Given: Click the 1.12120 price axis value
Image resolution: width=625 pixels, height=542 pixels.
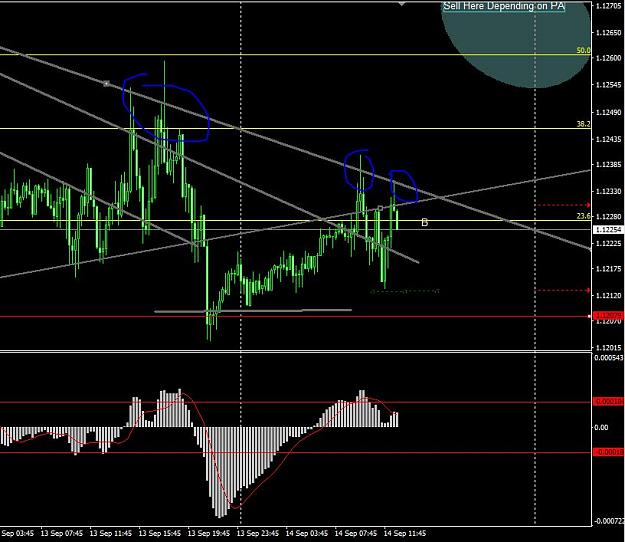Looking at the screenshot, I should (x=608, y=295).
